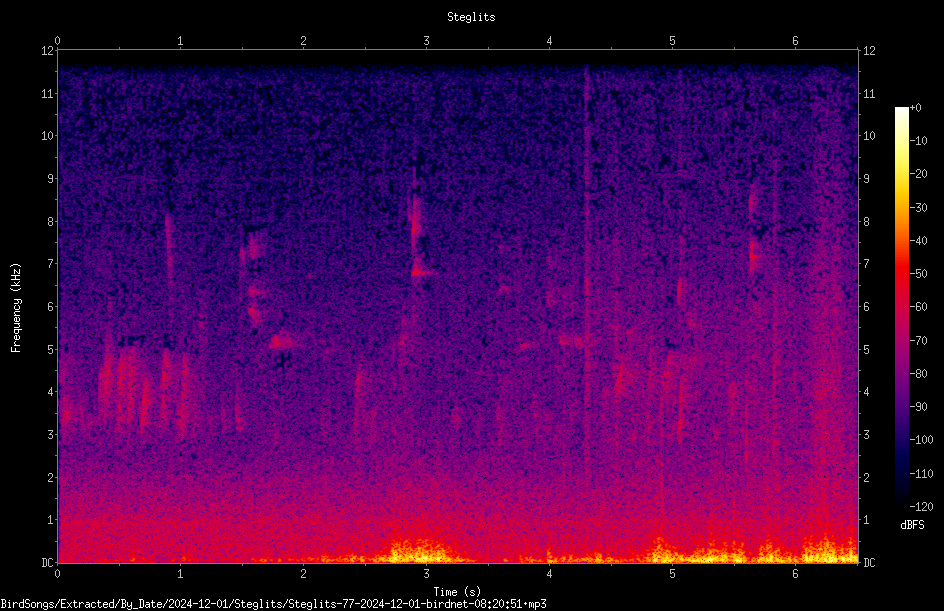Click the Steglits title text

pos(471,17)
